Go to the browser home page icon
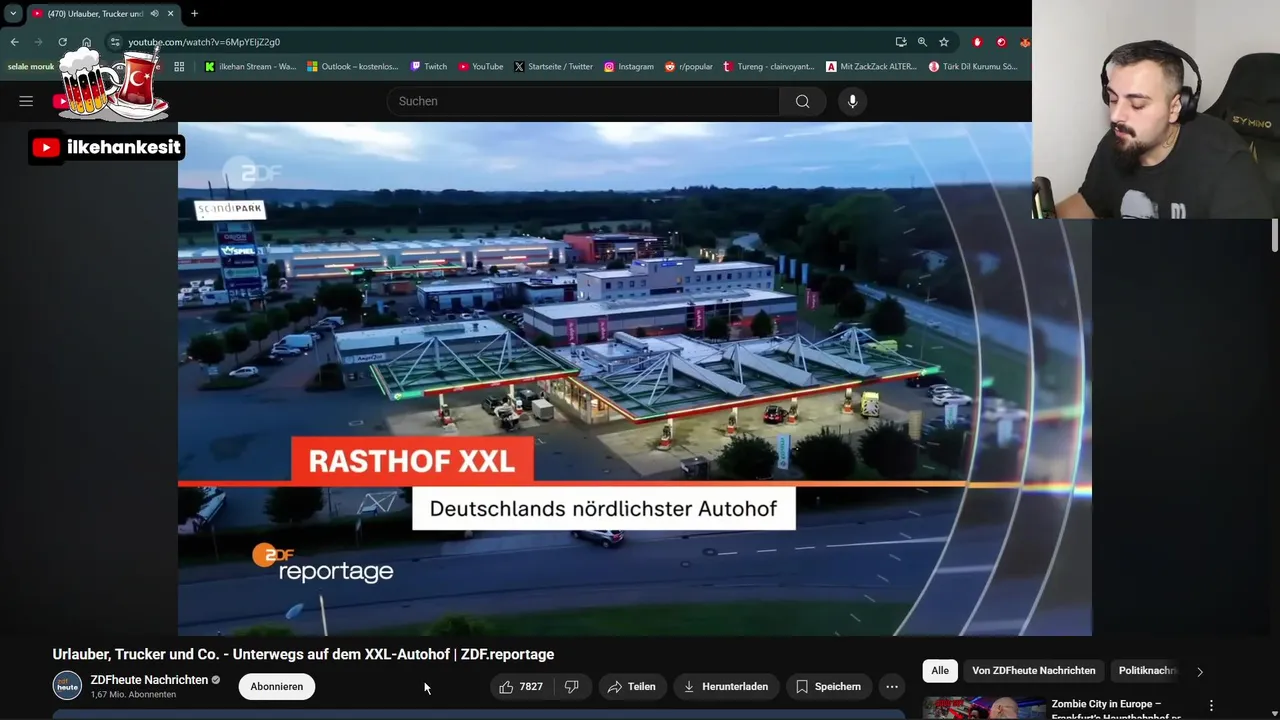The image size is (1280, 720). click(87, 42)
